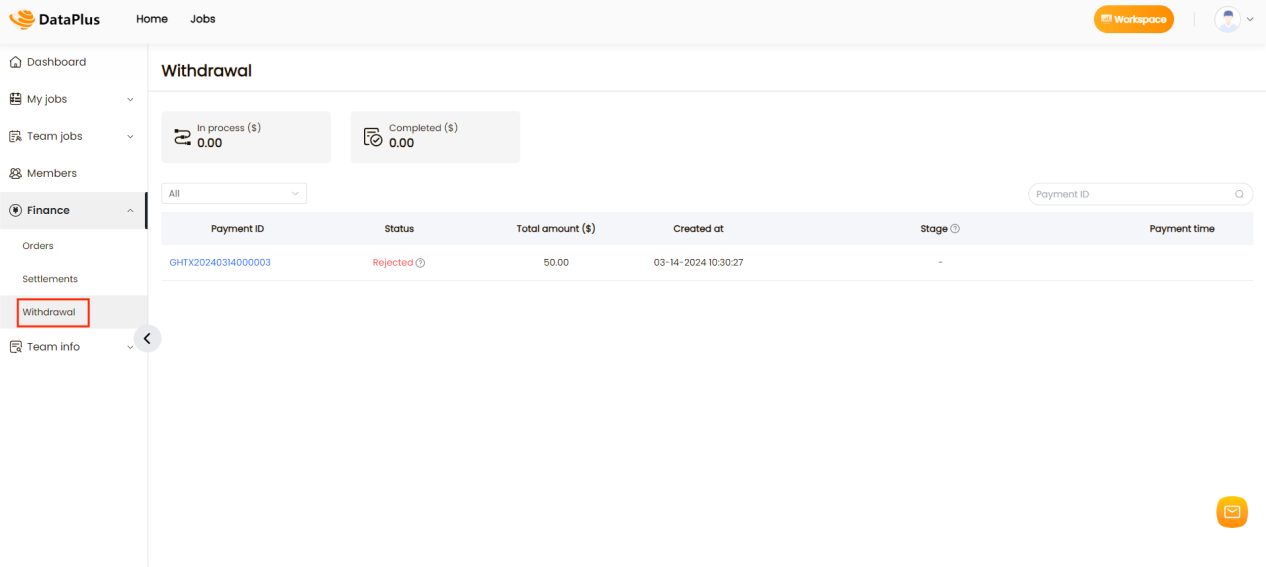Expand the My jobs chevron
1266x567 pixels.
pos(130,99)
